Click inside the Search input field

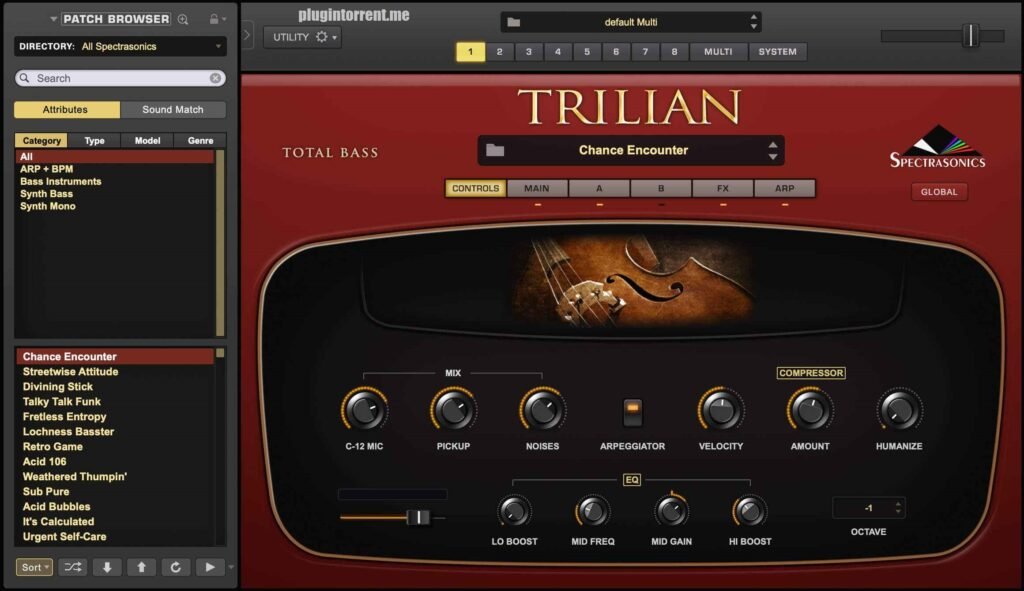tap(120, 78)
